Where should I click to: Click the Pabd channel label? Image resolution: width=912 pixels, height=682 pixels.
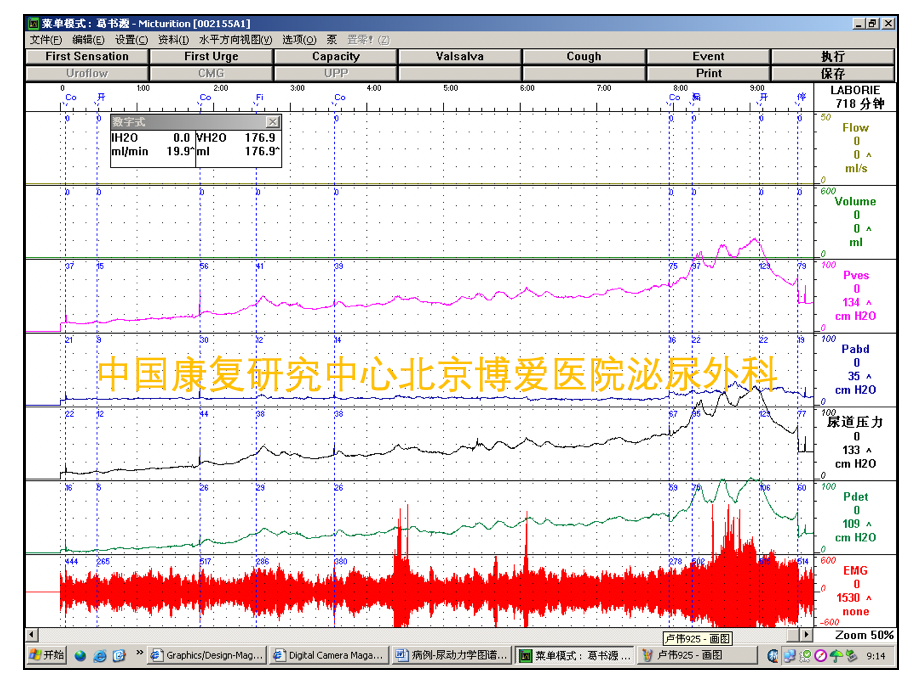pyautogui.click(x=856, y=349)
